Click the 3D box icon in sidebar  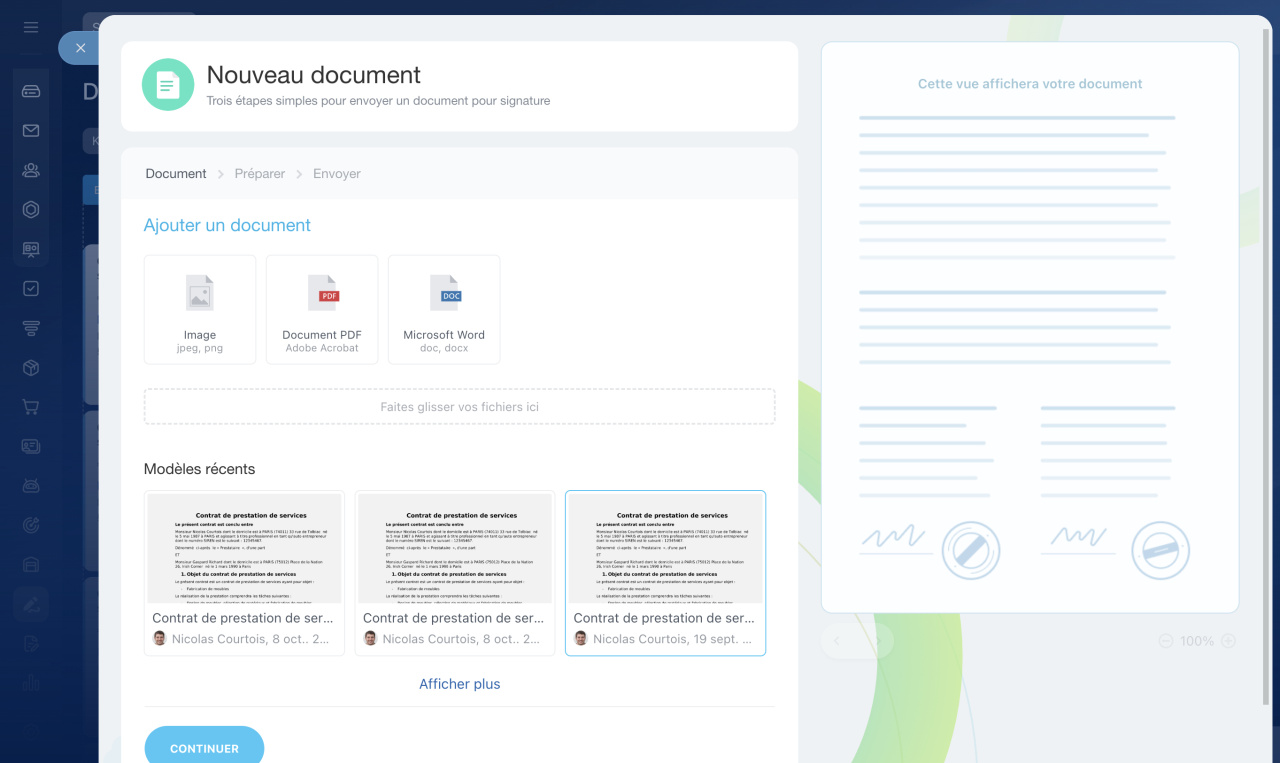[x=31, y=368]
